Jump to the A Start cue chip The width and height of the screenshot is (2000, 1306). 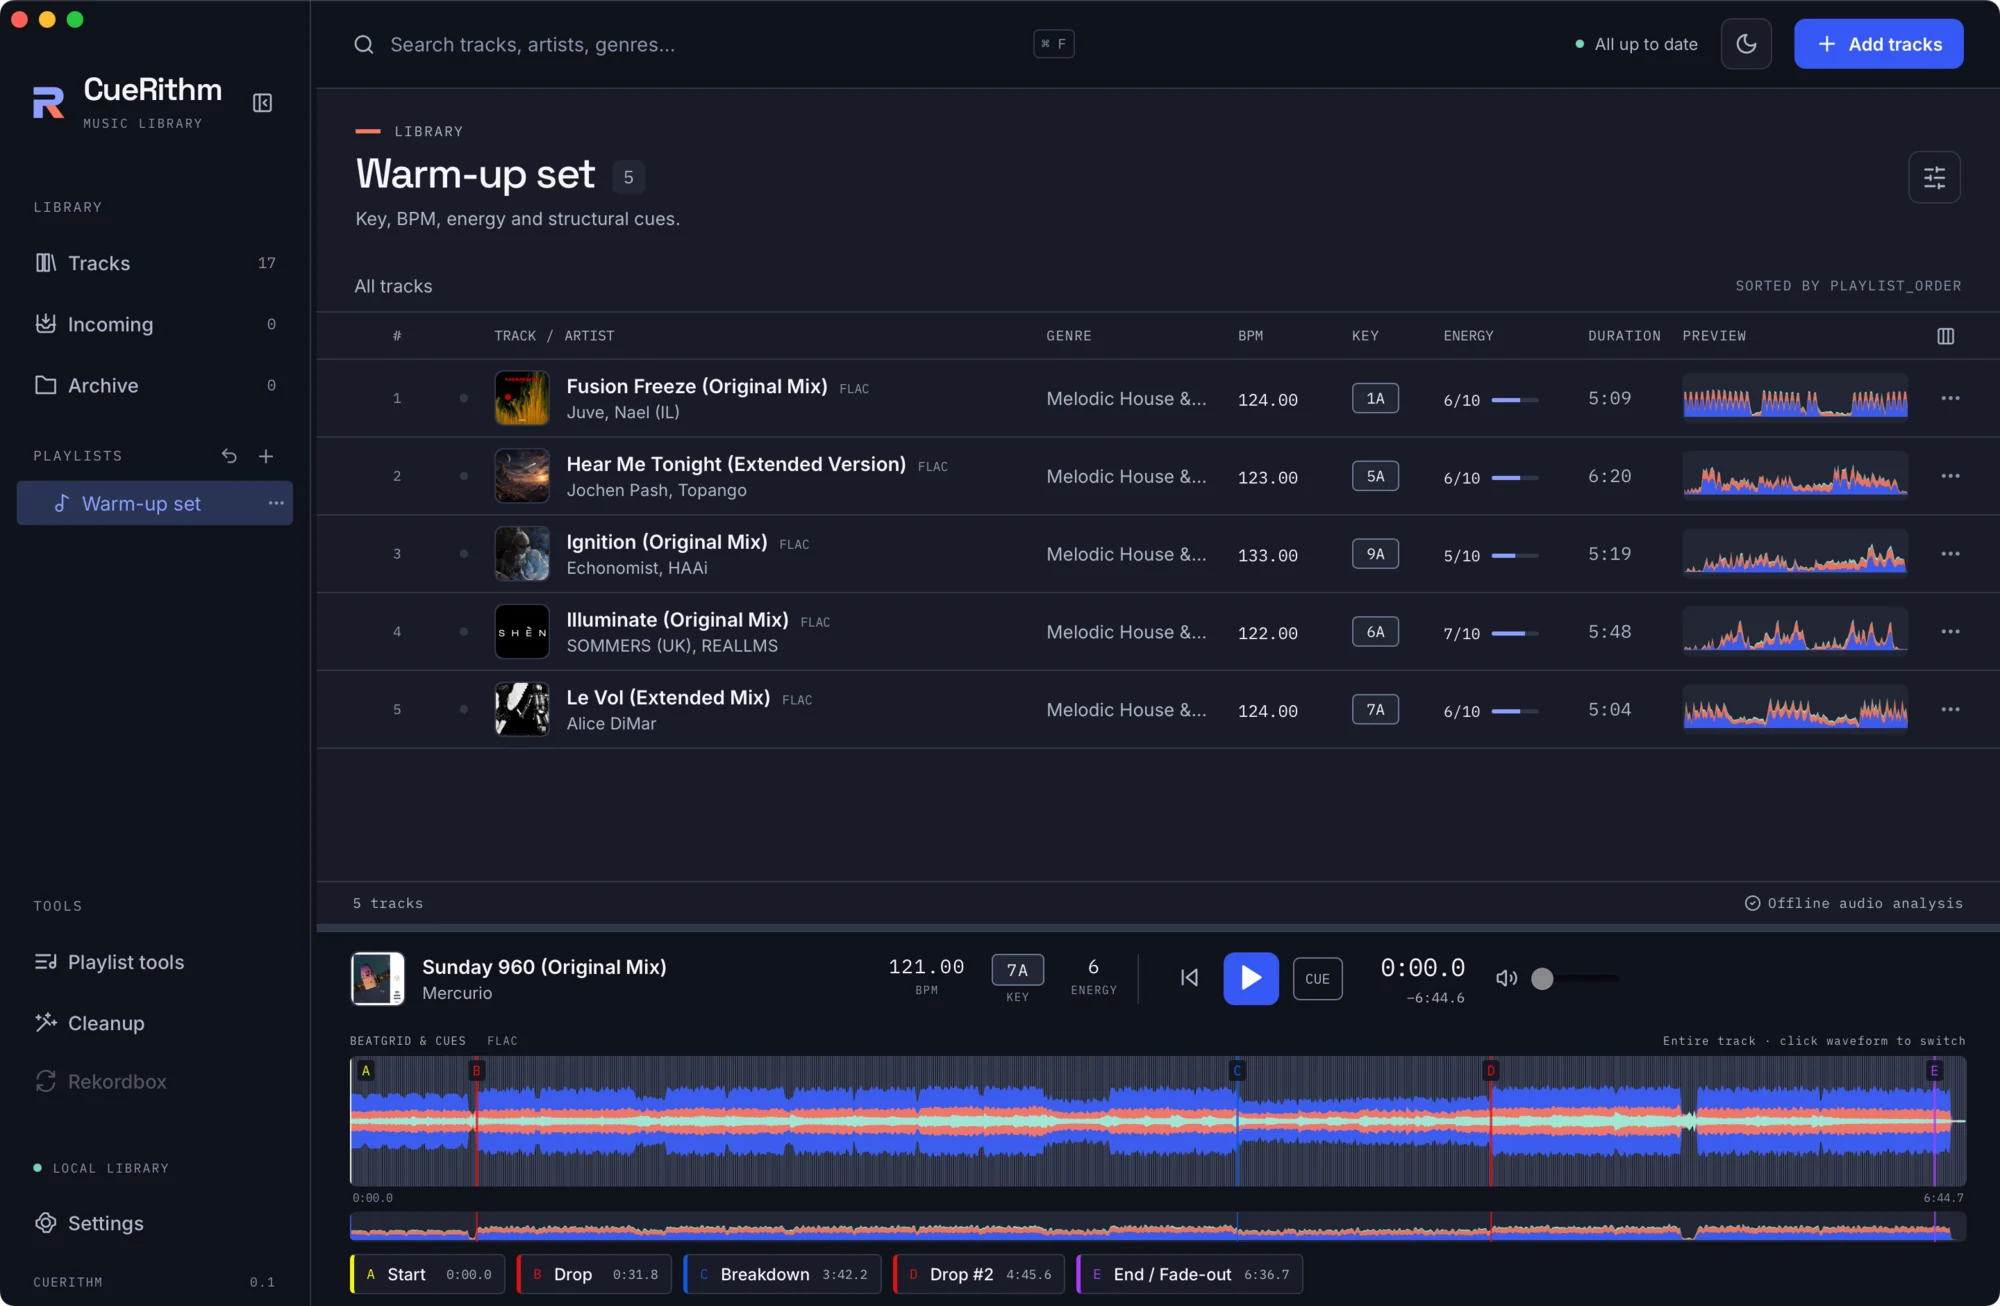click(428, 1274)
